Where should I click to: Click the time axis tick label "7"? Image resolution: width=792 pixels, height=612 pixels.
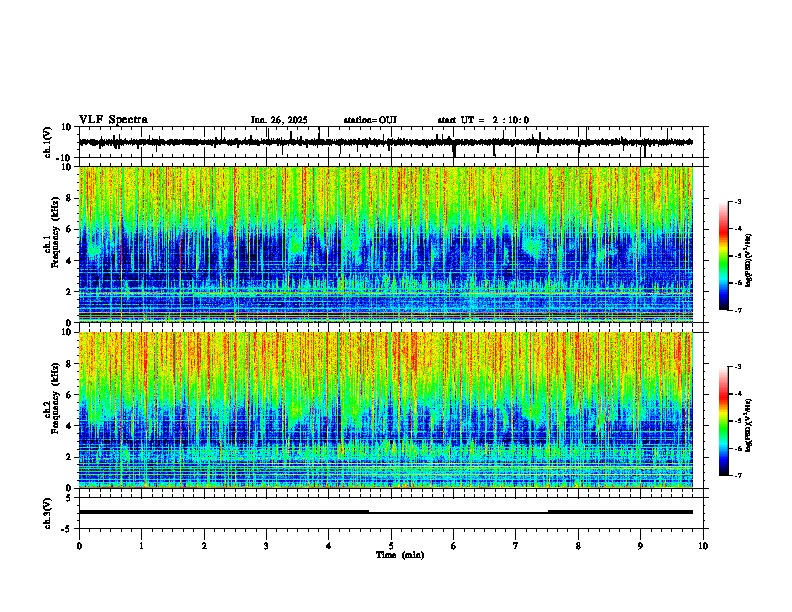516,546
